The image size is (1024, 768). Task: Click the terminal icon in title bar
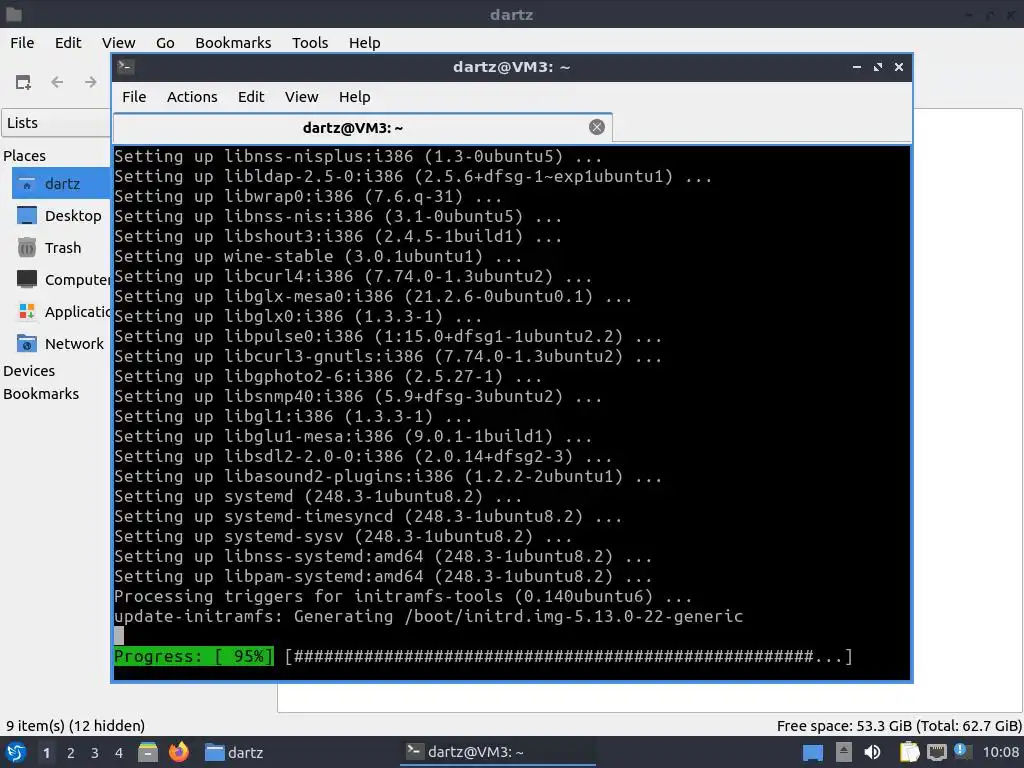coord(126,67)
